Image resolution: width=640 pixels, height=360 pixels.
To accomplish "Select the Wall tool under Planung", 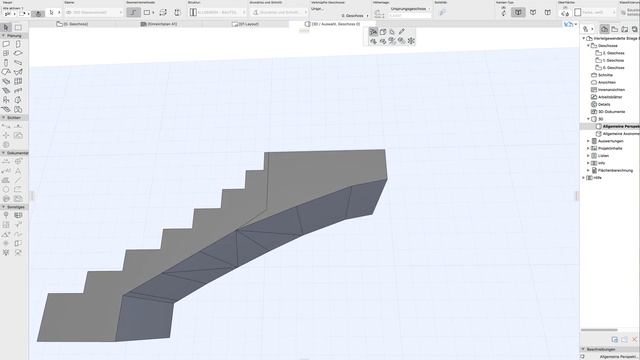I will tap(6, 44).
